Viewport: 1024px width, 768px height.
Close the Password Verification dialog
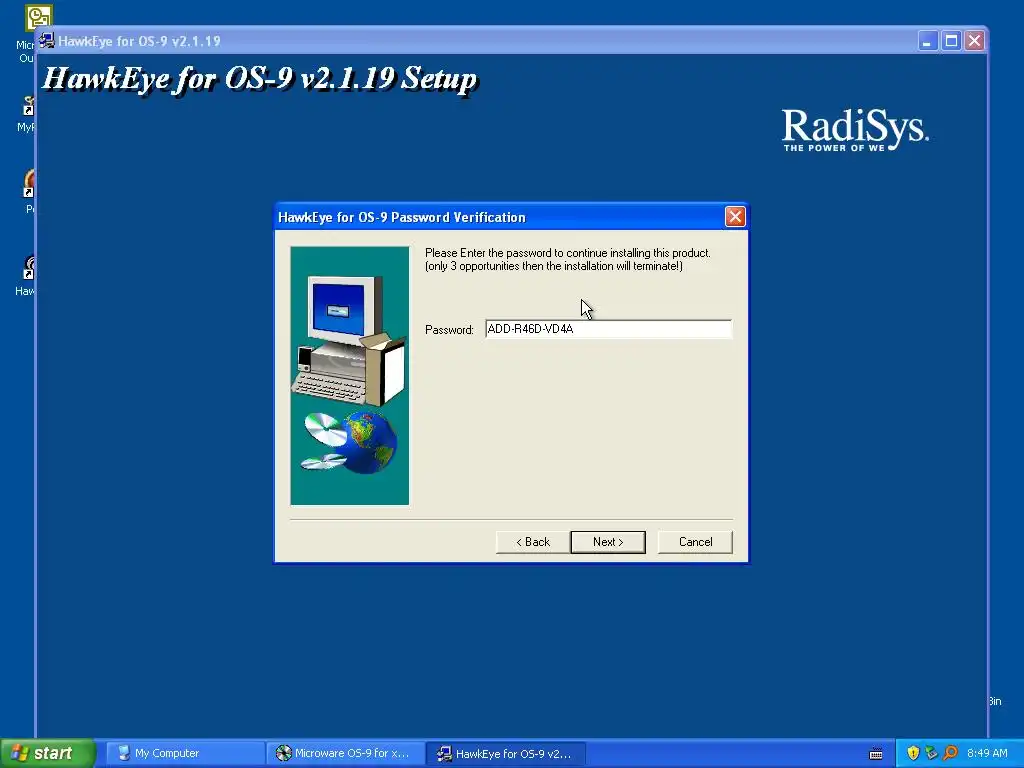click(x=735, y=217)
